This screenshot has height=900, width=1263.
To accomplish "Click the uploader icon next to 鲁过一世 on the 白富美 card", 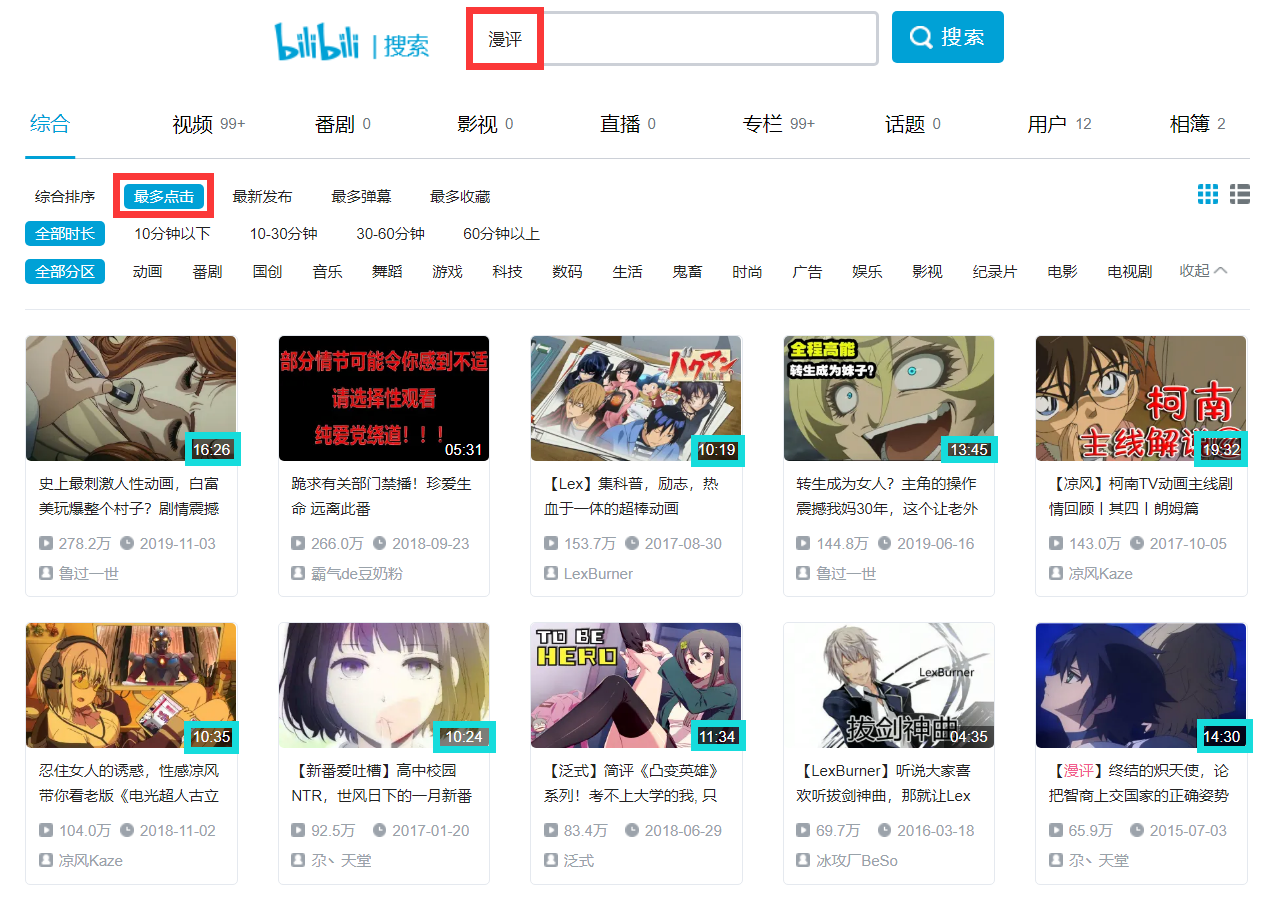I will (x=46, y=573).
